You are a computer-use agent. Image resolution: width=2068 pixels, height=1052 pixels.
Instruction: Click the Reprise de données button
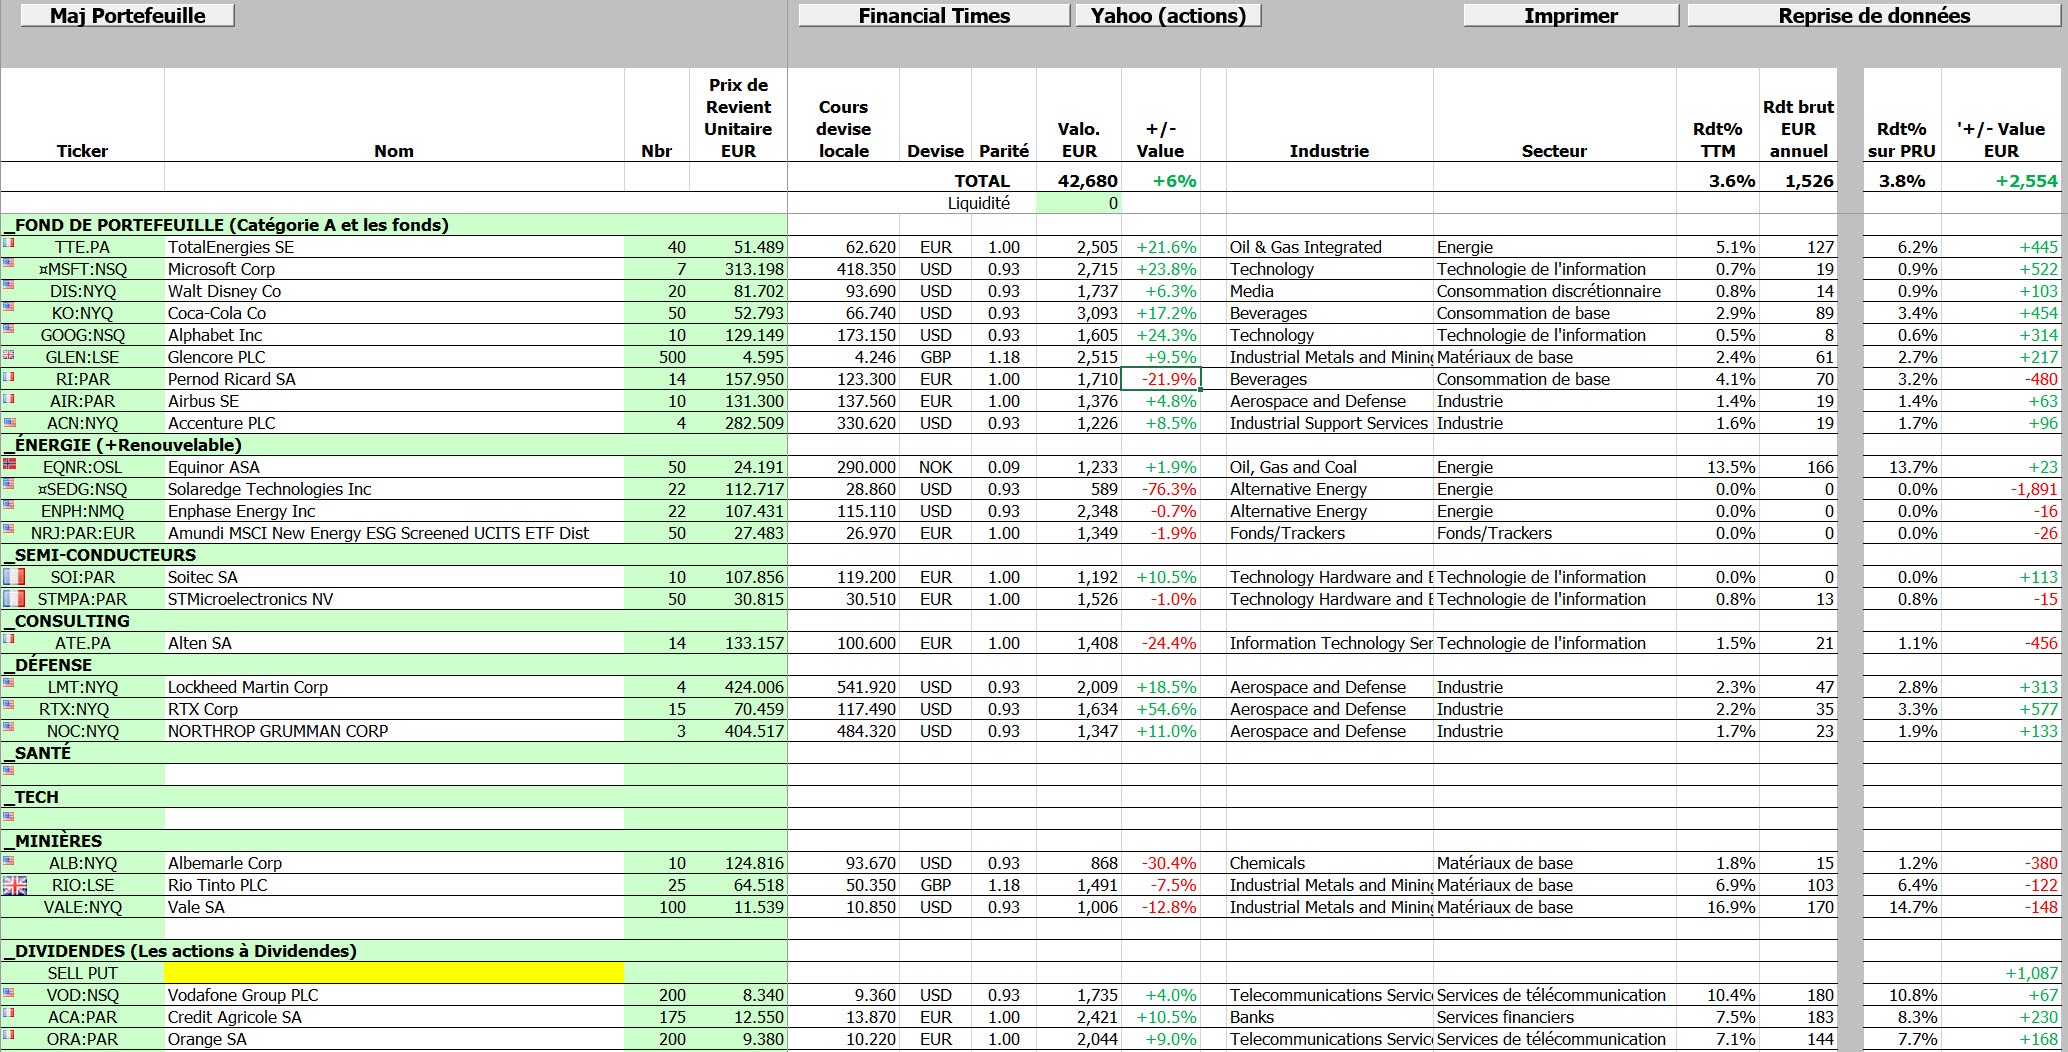click(1874, 15)
